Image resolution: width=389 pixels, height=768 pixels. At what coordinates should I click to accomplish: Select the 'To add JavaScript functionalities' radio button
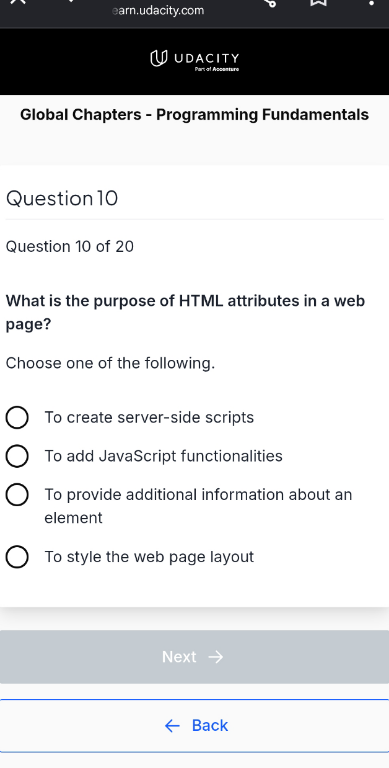[17, 456]
